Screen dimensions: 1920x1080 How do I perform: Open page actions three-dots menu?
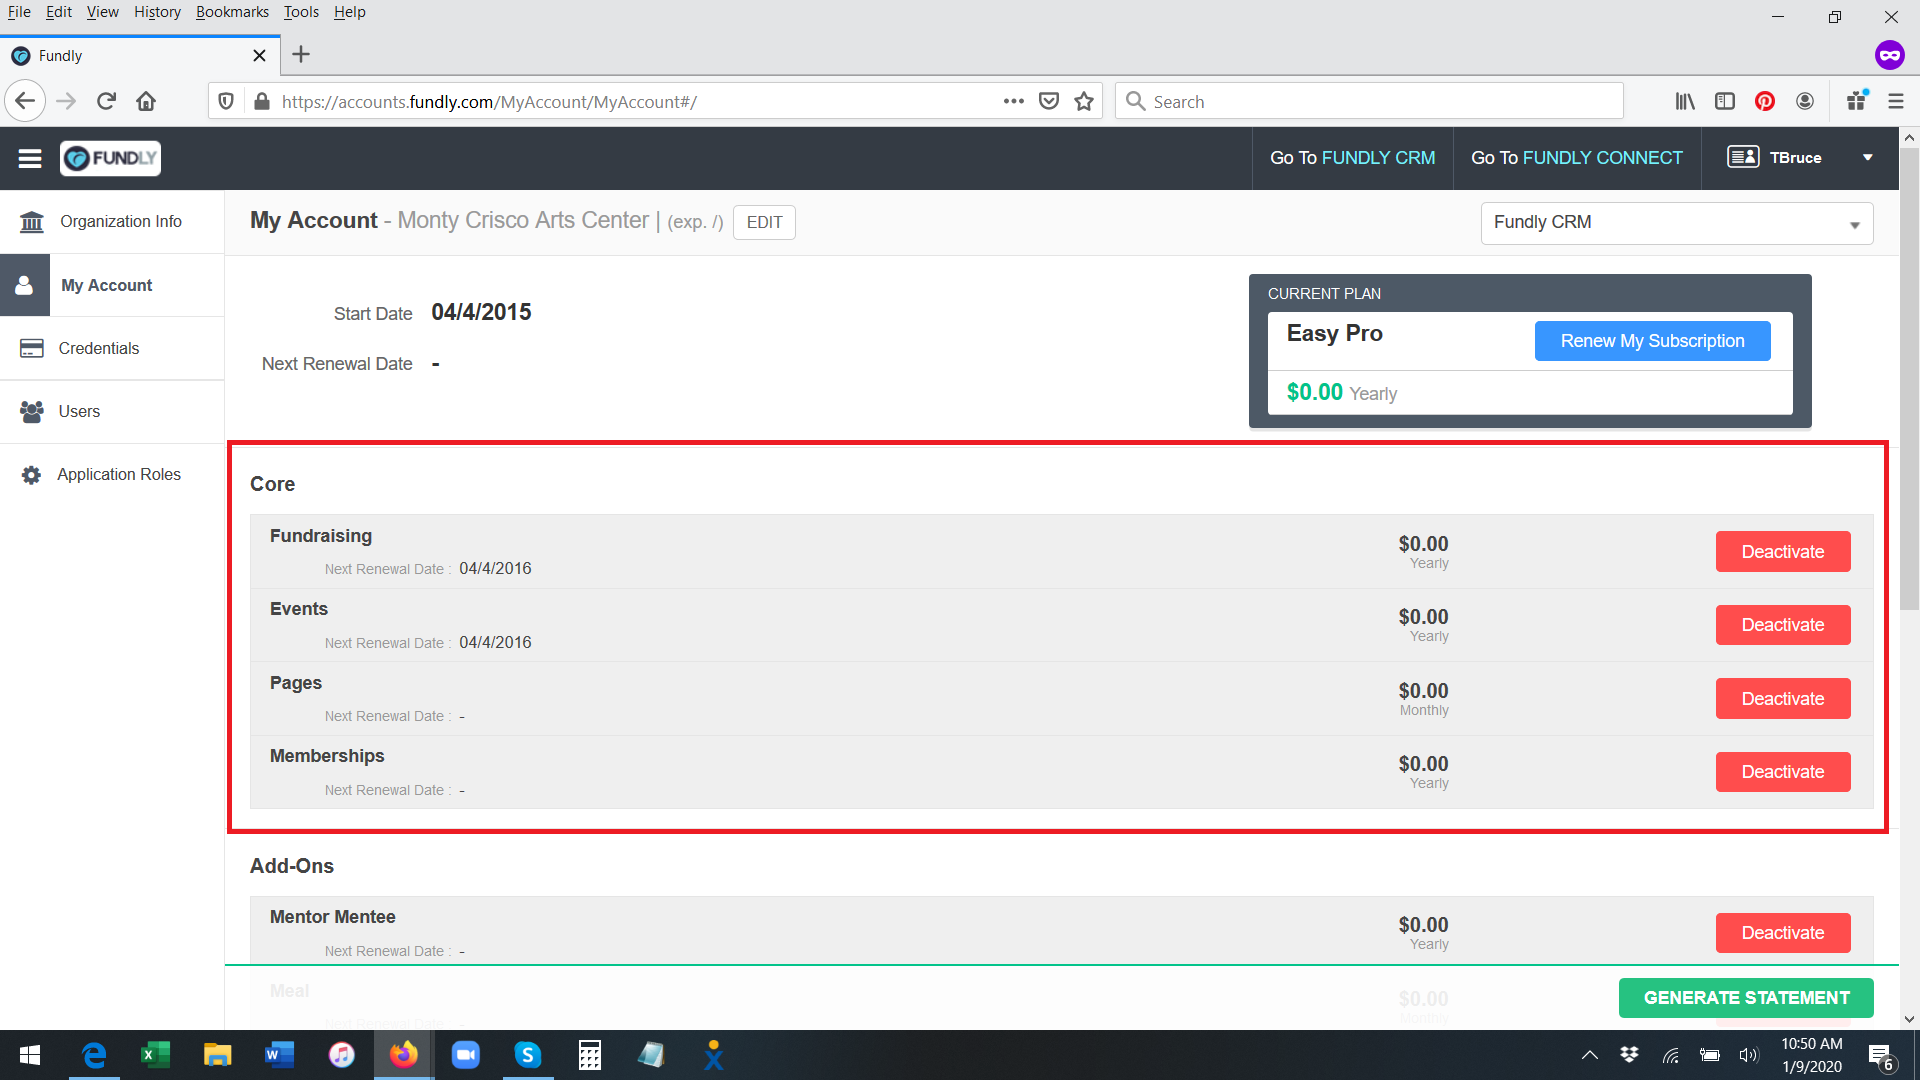coord(1014,101)
